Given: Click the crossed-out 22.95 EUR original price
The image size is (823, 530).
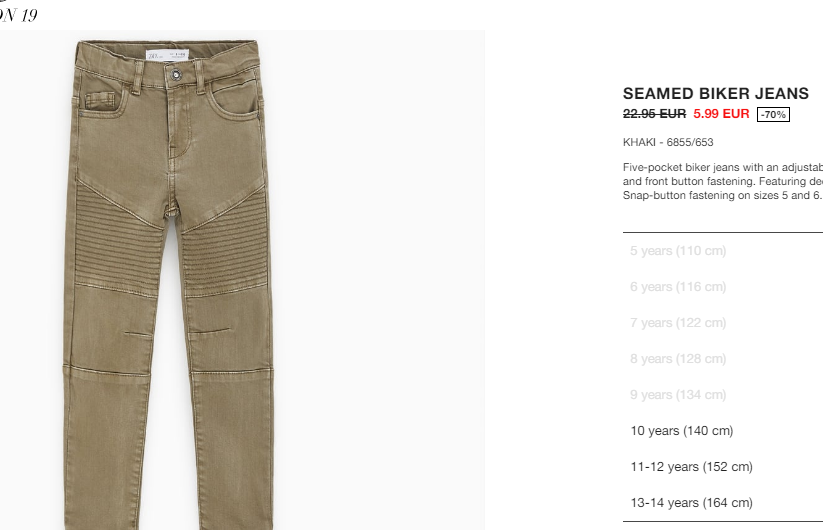Looking at the screenshot, I should (x=654, y=114).
